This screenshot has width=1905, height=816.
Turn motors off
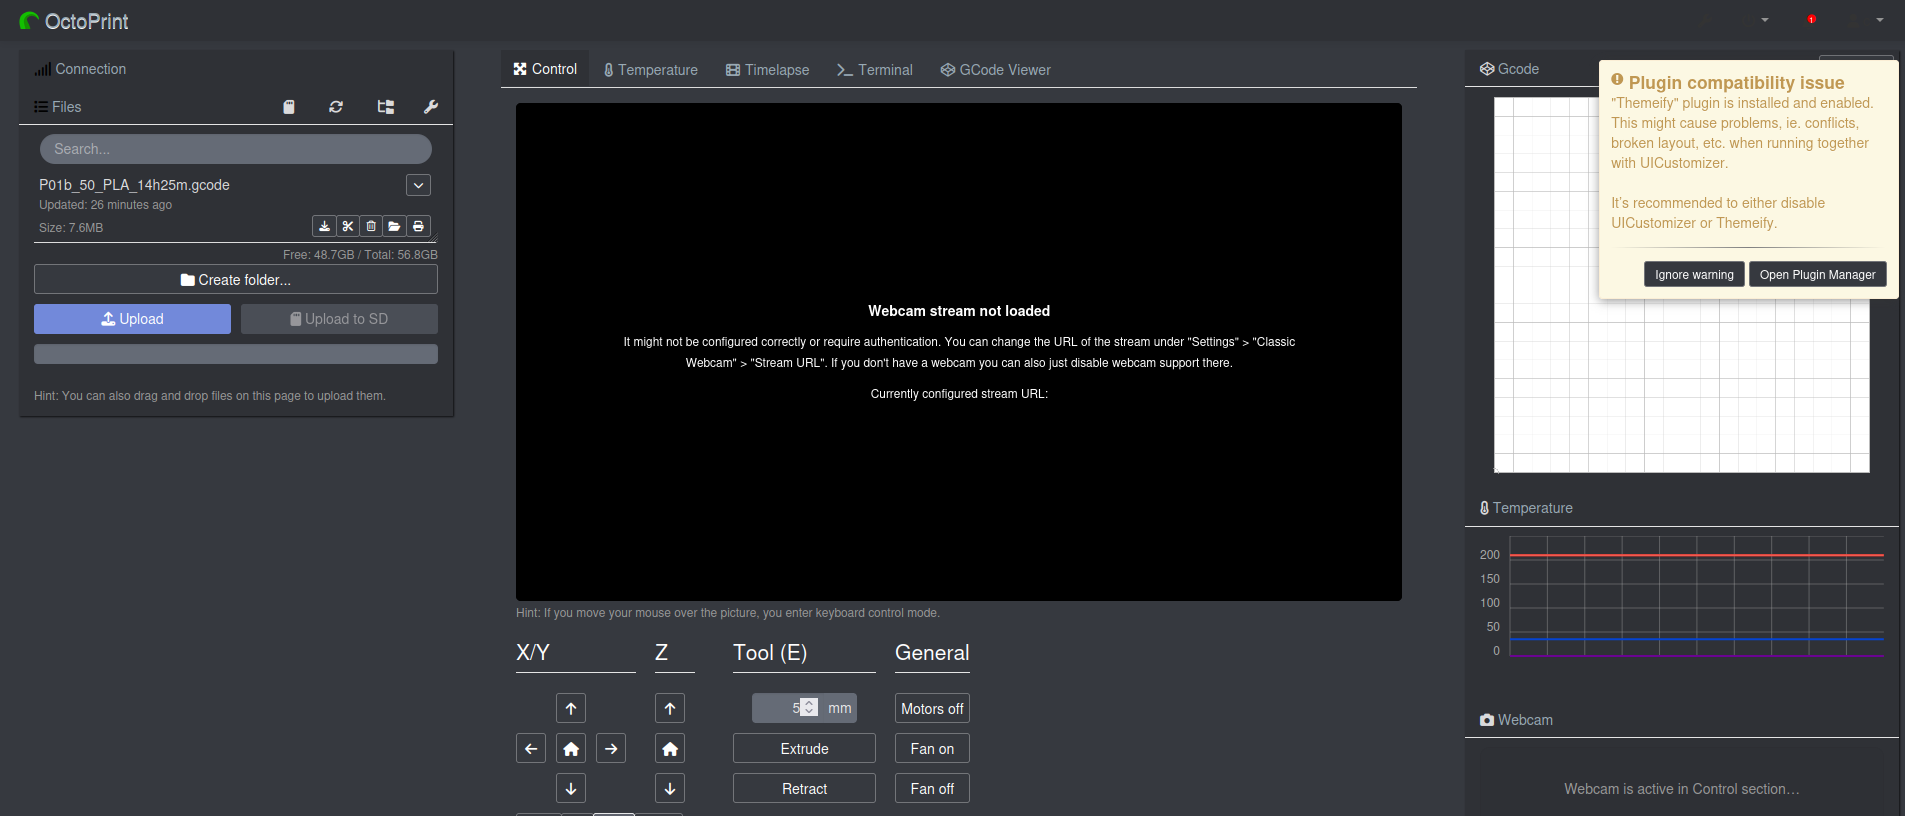click(932, 708)
